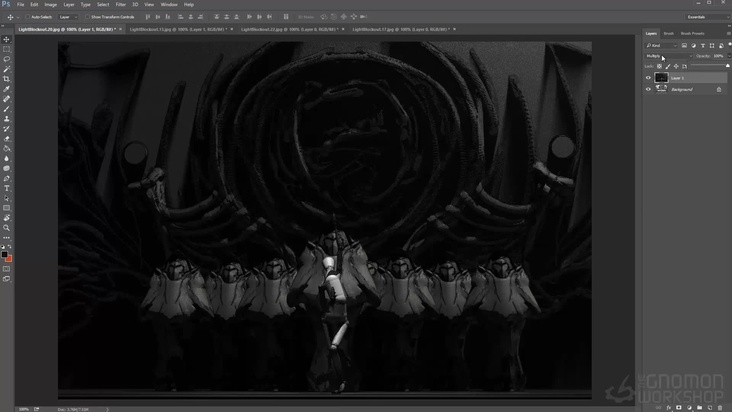
Task: Select the Brush tool
Action: (x=7, y=109)
